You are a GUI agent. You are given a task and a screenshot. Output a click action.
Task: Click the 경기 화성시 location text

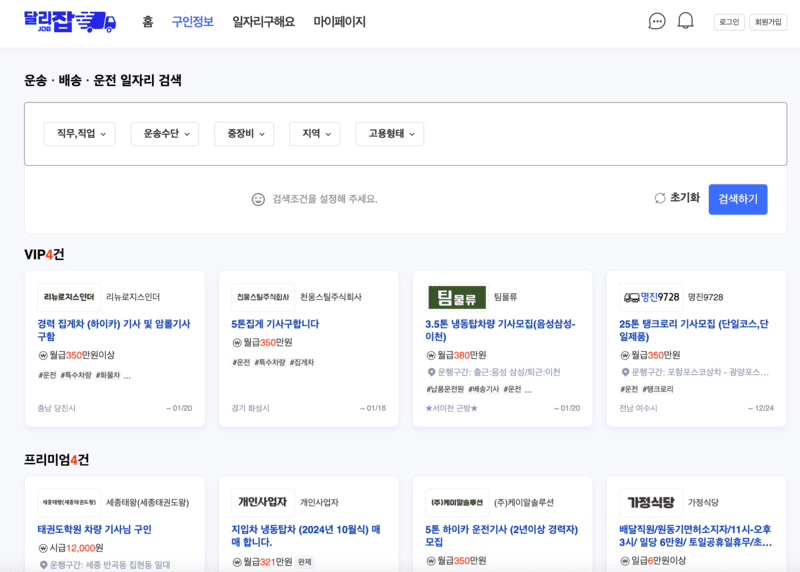click(251, 408)
